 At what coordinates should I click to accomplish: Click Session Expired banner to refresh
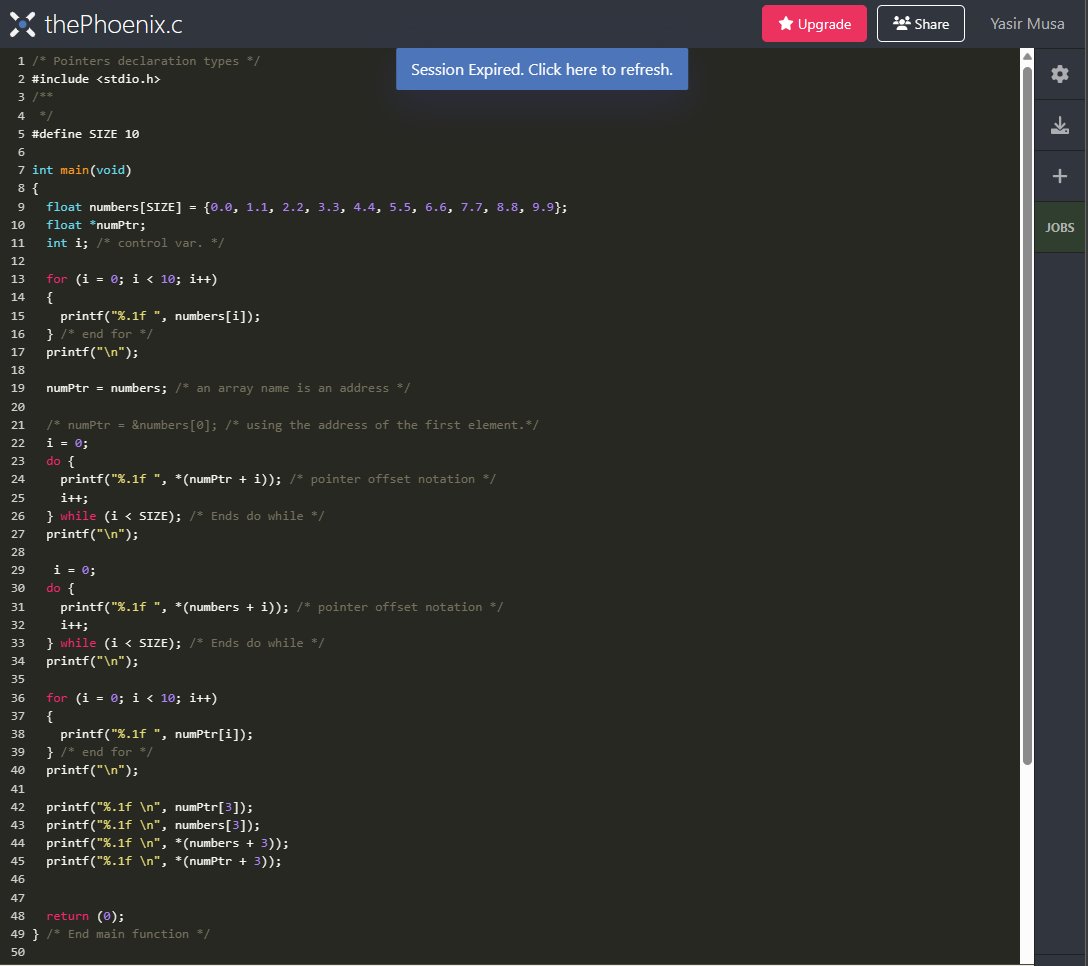[542, 69]
